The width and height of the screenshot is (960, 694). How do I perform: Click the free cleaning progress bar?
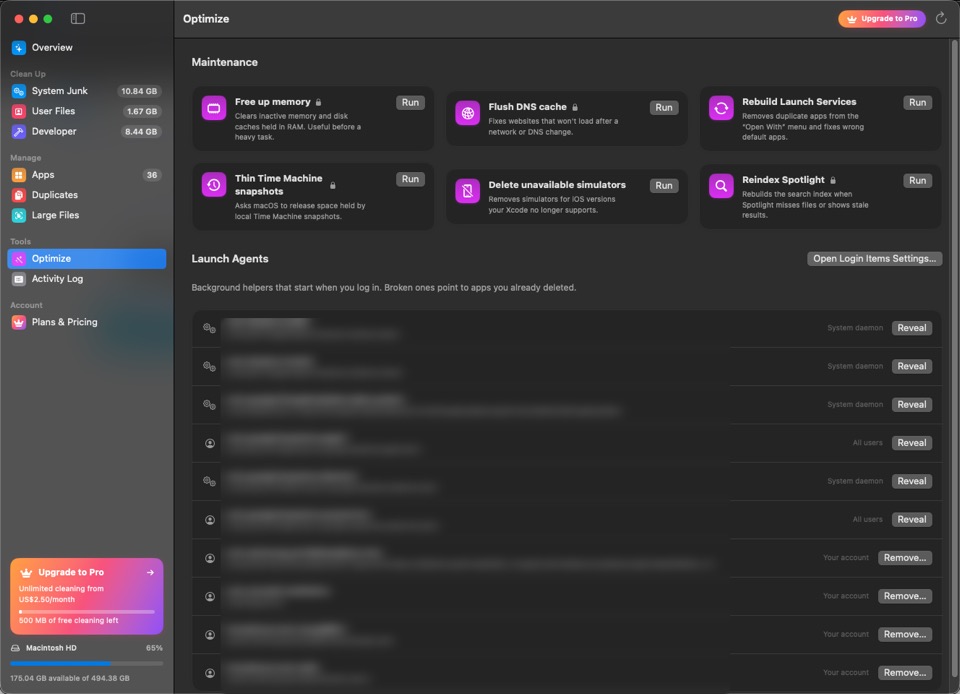[87, 611]
